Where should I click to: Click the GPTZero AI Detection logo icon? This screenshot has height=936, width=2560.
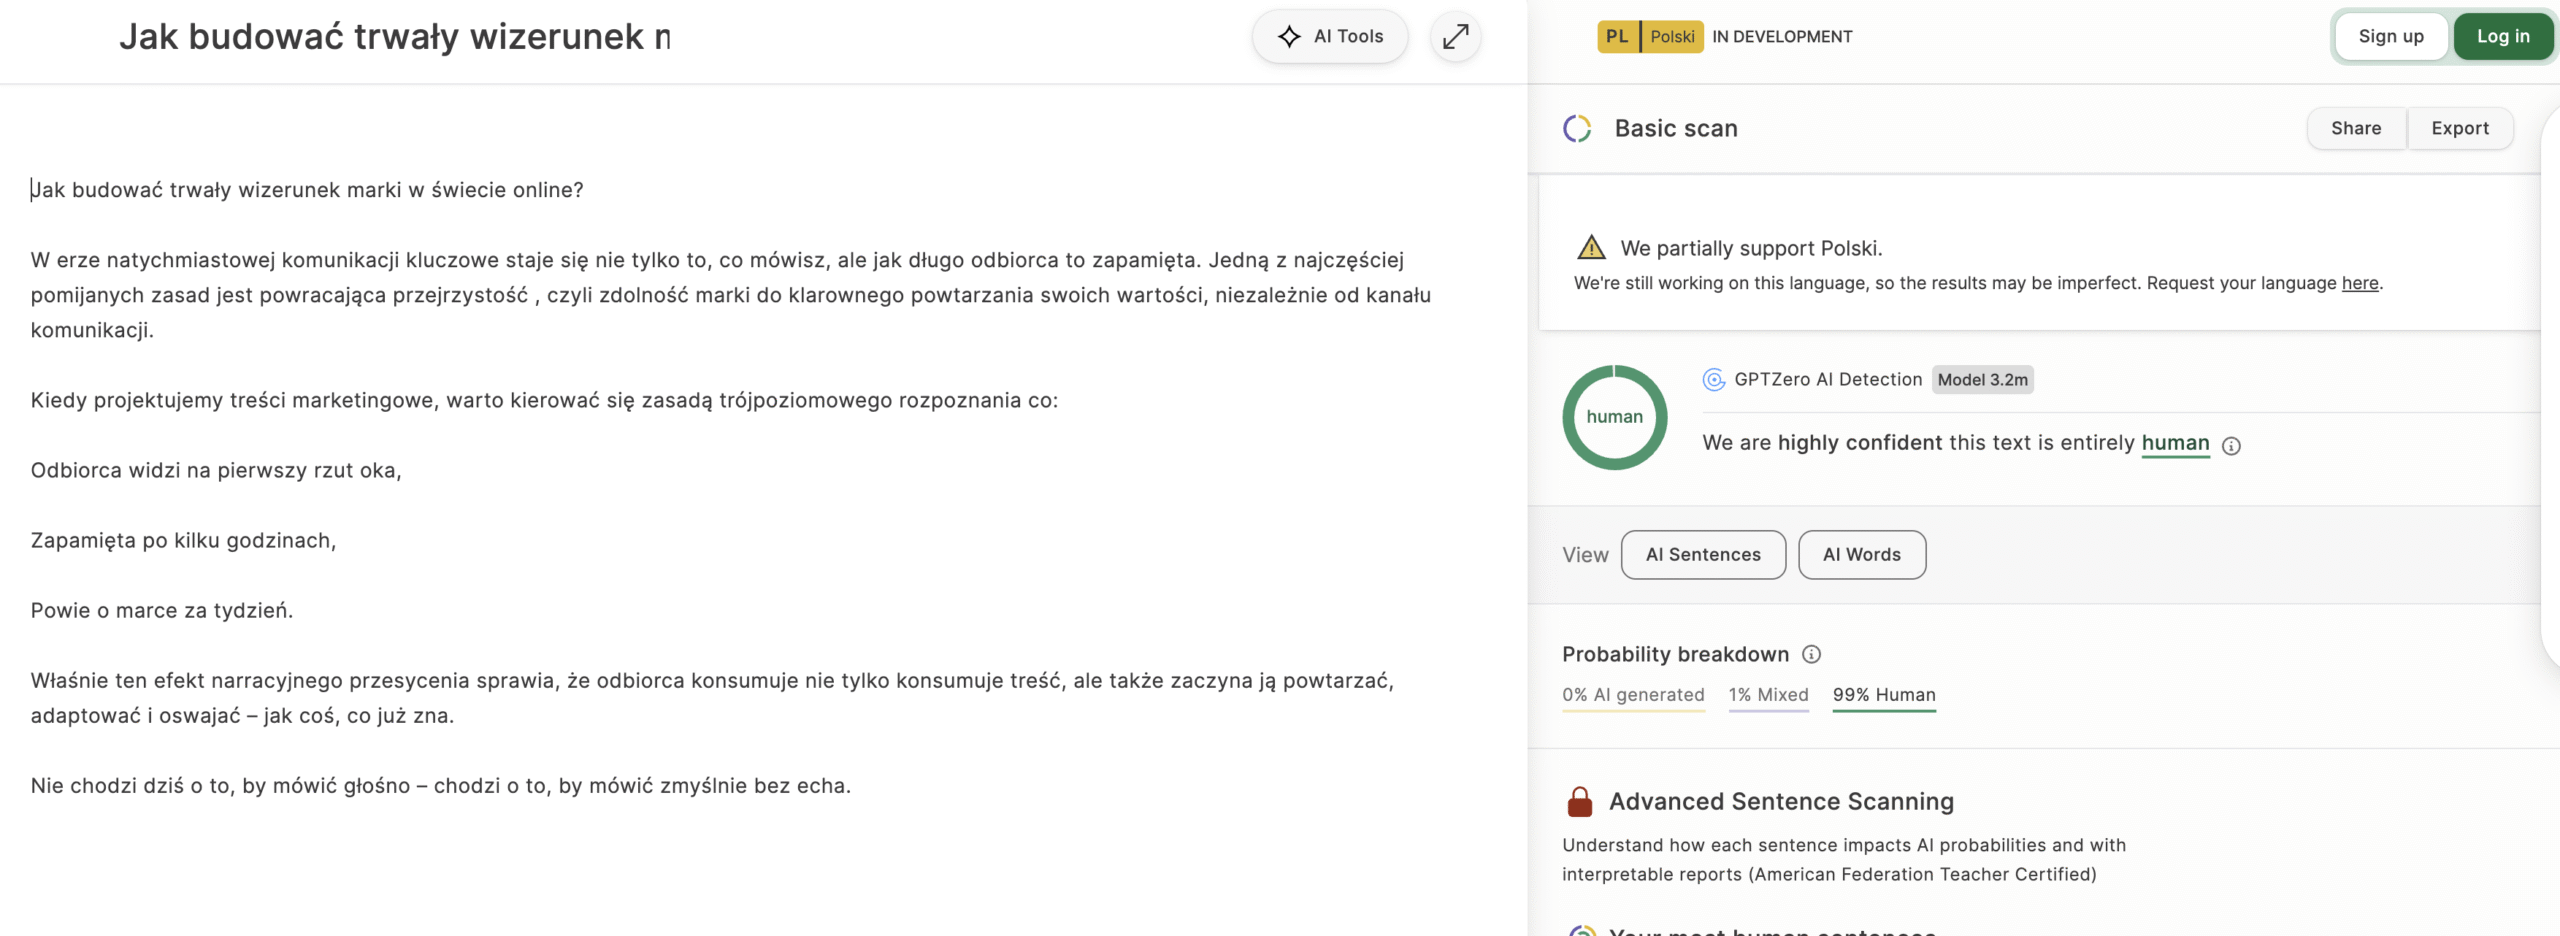click(x=1714, y=380)
